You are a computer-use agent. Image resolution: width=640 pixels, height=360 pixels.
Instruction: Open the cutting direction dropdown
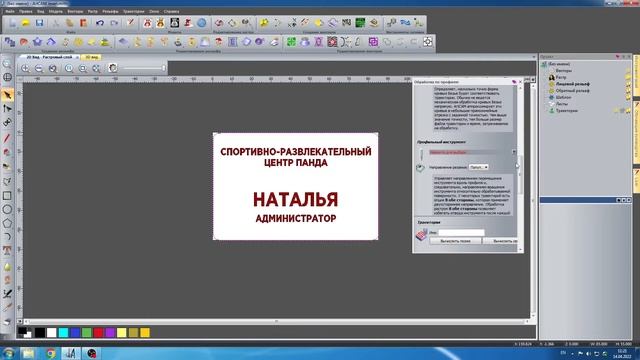click(478, 167)
